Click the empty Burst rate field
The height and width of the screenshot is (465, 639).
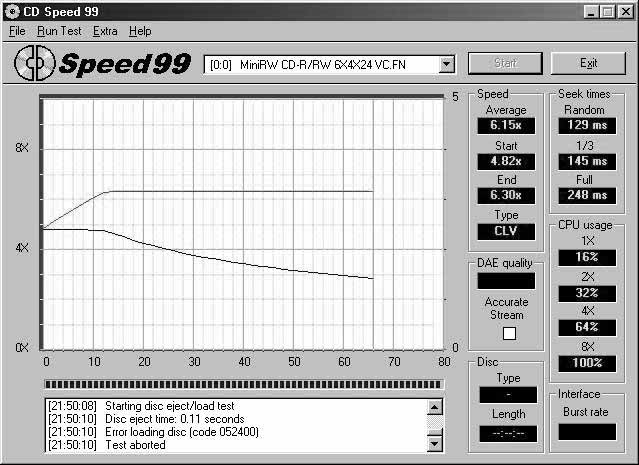coord(587,432)
